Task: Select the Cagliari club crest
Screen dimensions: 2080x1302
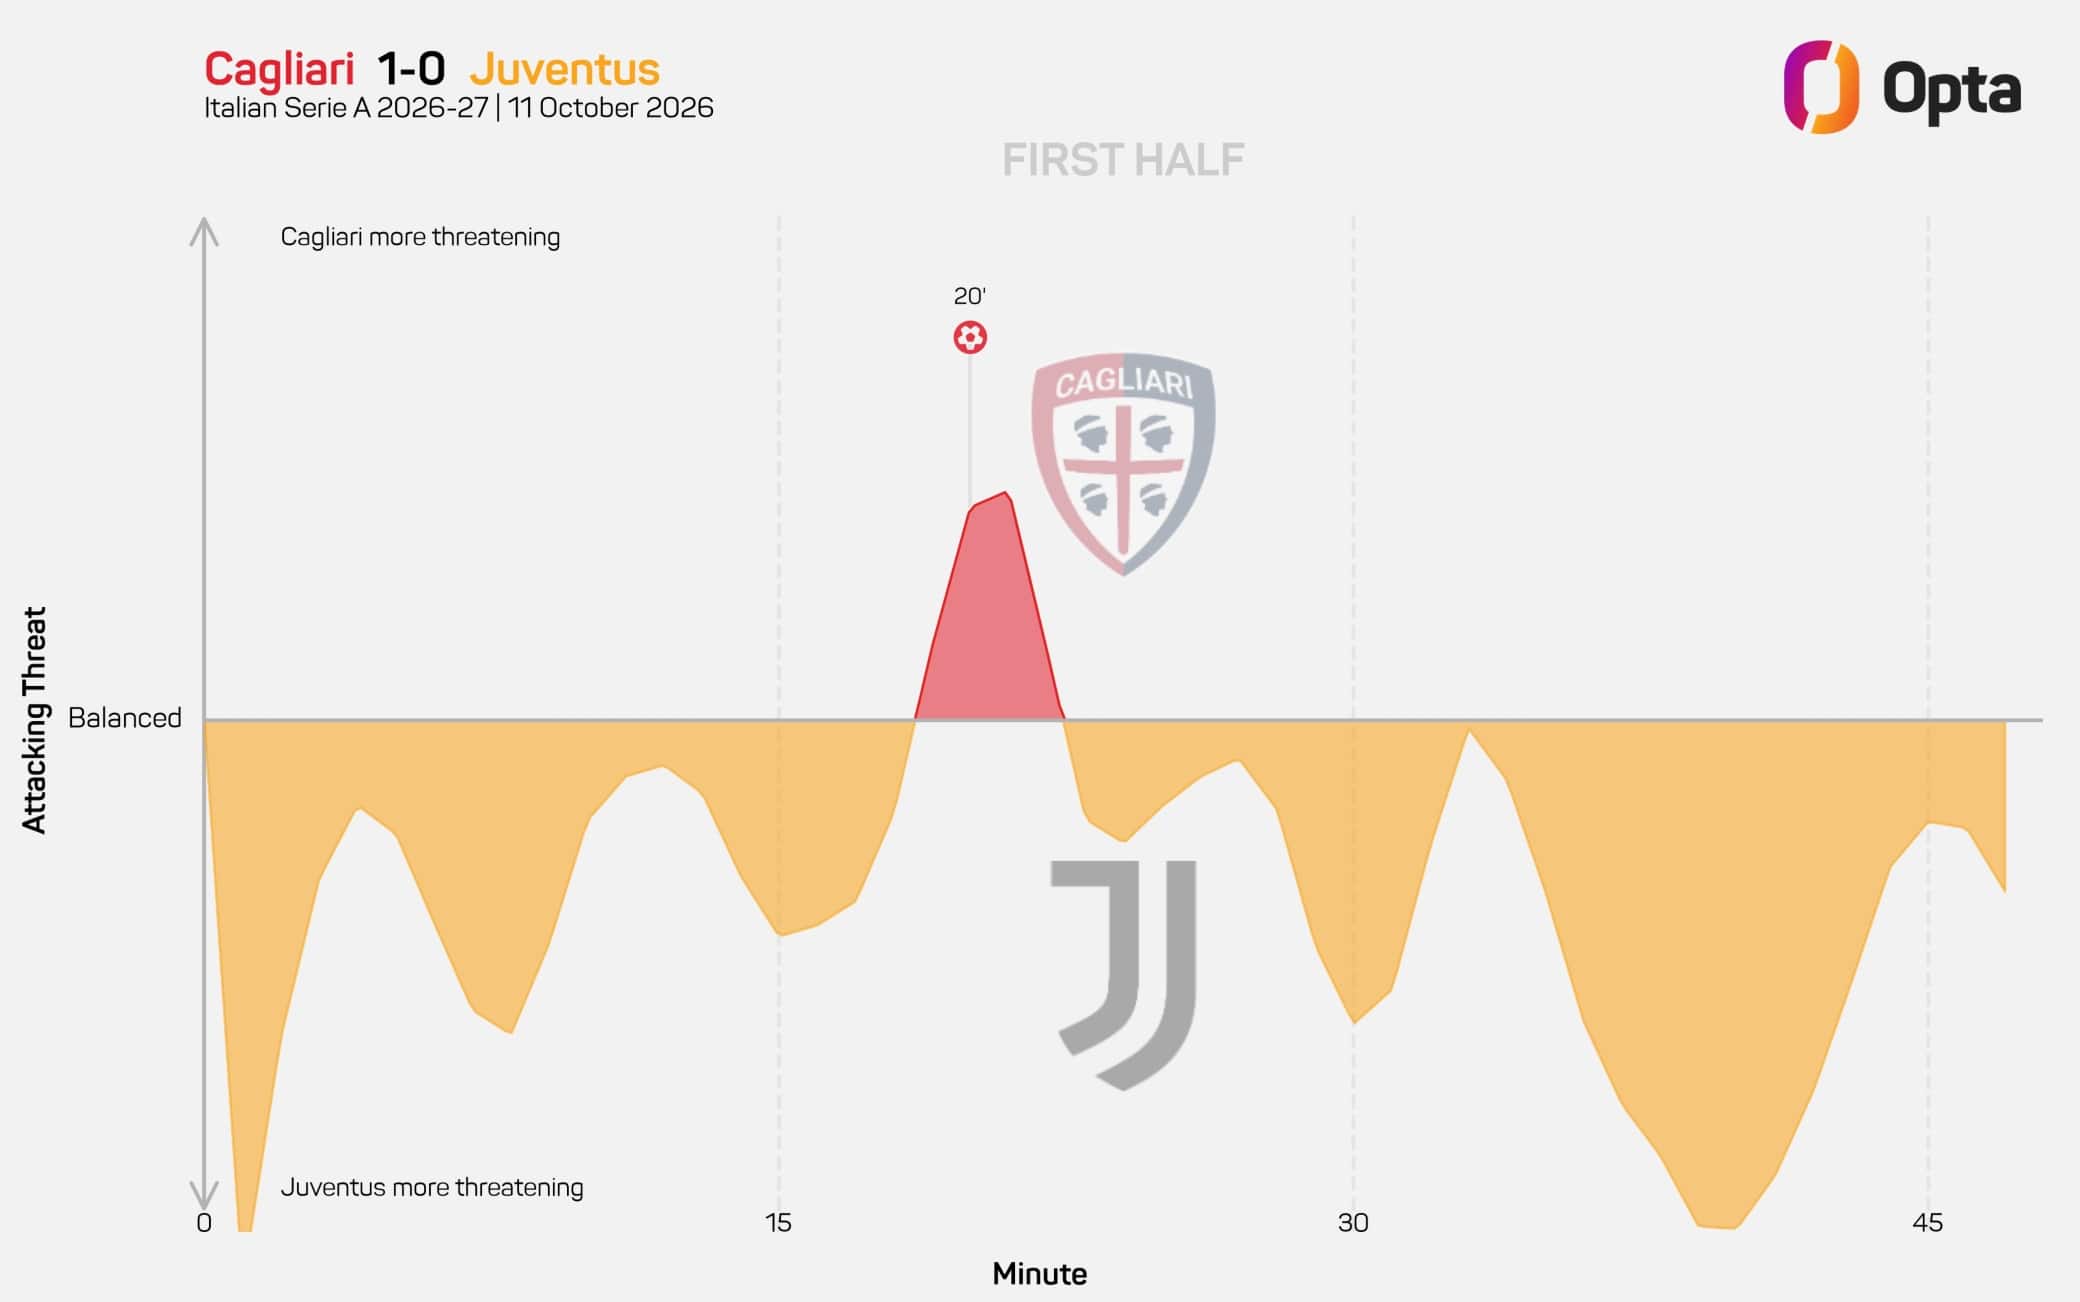Action: pos(1123,463)
